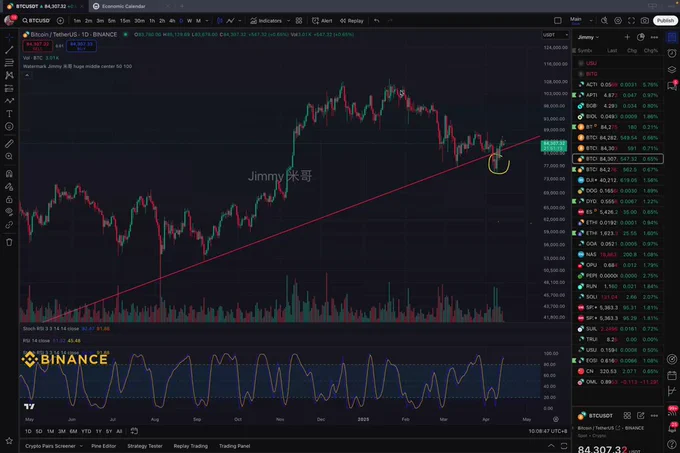Open the indicator templates grid icon

(x=299, y=20)
